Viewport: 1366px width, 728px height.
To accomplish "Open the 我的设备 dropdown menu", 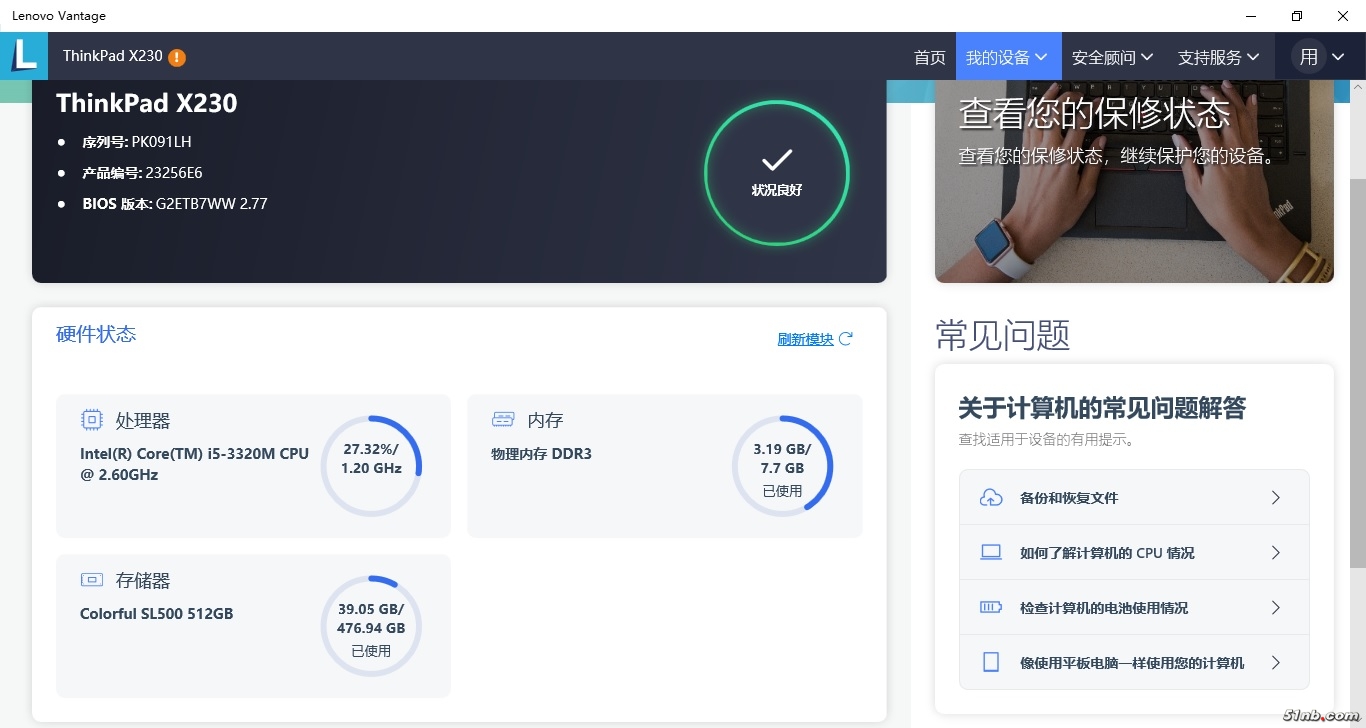I will pyautogui.click(x=1008, y=57).
